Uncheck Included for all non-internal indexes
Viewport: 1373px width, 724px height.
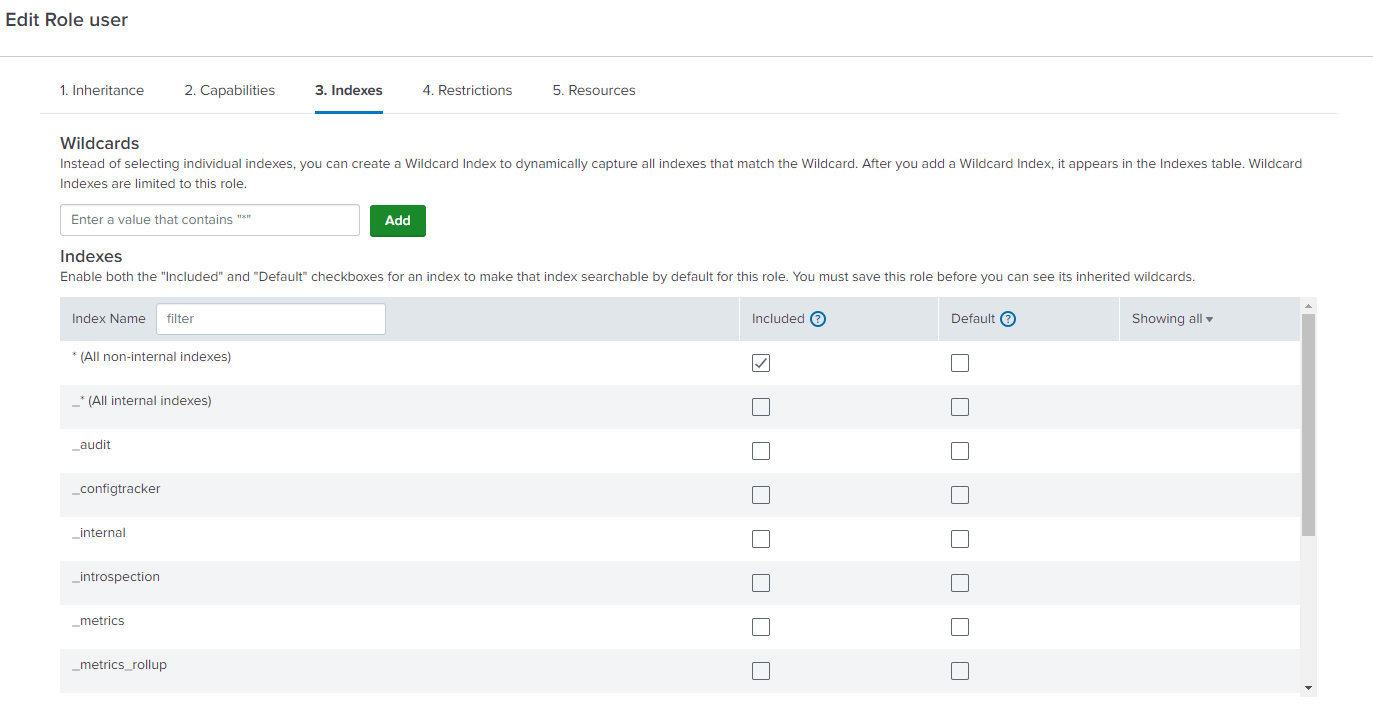(761, 363)
